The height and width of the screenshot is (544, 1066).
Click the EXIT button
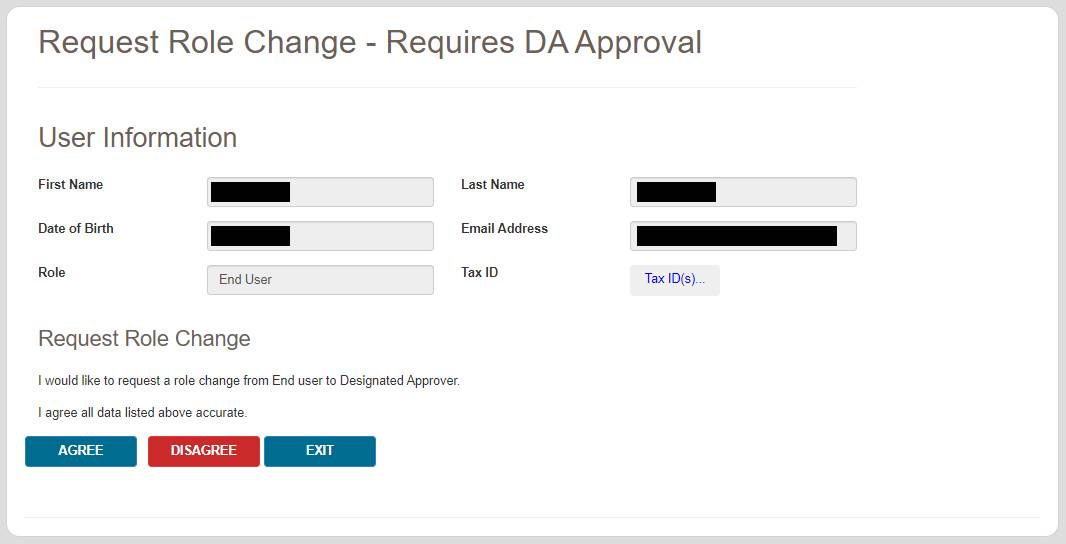(x=319, y=451)
